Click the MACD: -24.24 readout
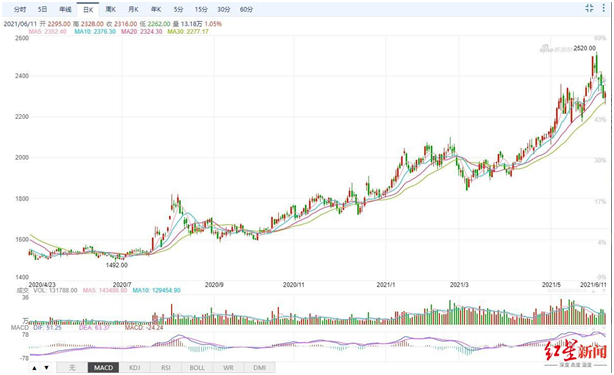 tap(144, 327)
